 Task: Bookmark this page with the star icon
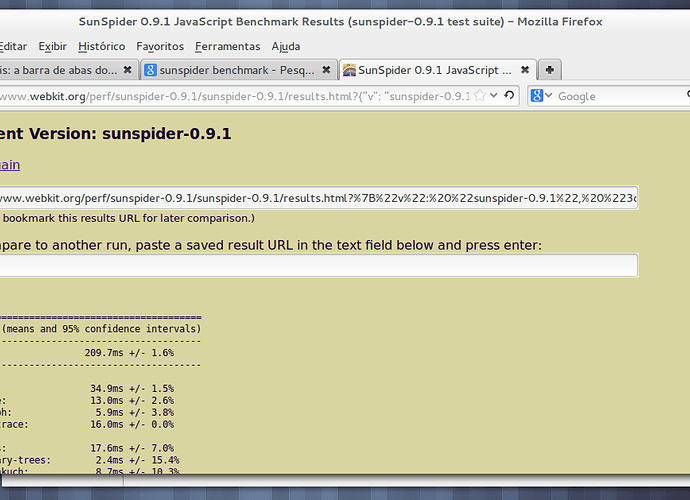(x=480, y=96)
